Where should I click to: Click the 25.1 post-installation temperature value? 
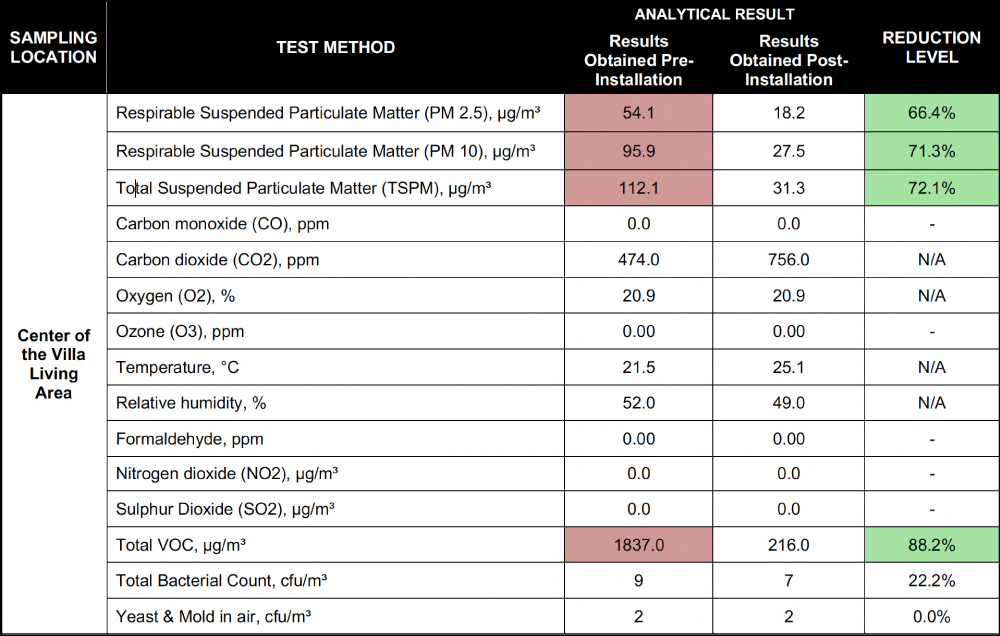point(788,368)
